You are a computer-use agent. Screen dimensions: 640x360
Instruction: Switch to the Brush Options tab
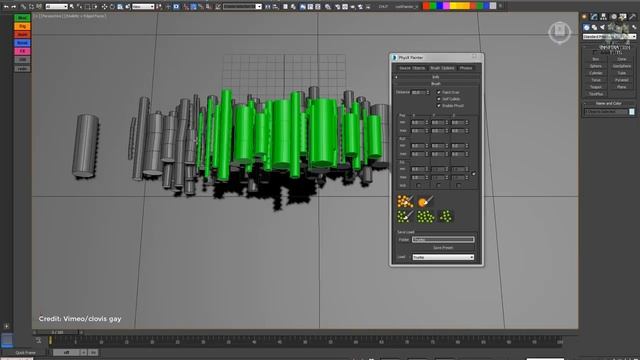[x=442, y=68]
